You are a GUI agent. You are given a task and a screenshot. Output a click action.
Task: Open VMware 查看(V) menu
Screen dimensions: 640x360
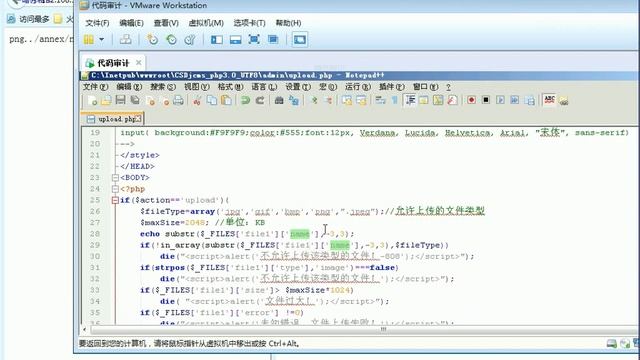click(x=166, y=23)
